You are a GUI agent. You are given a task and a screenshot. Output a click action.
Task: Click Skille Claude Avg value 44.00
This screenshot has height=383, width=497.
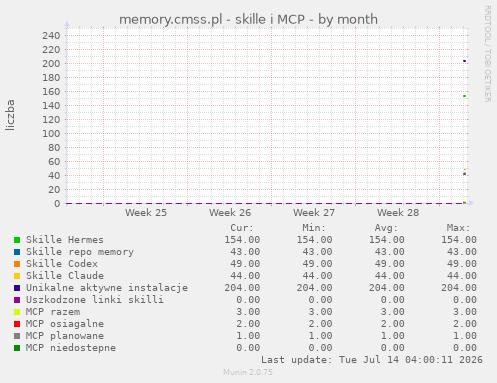pyautogui.click(x=389, y=276)
